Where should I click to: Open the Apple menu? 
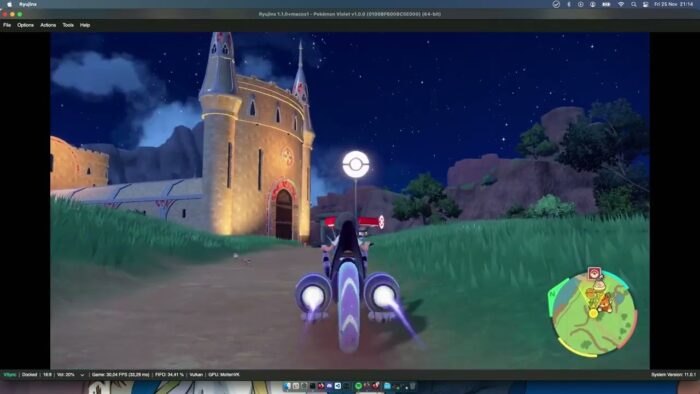click(8, 4)
